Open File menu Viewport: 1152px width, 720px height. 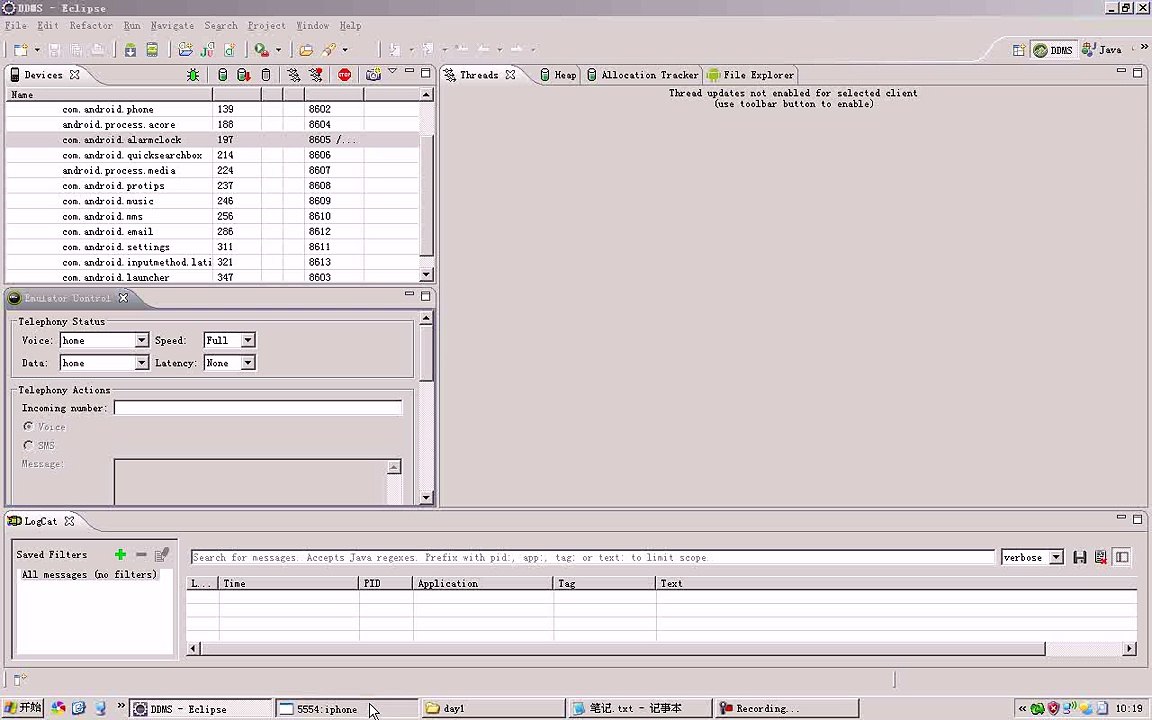[15, 26]
